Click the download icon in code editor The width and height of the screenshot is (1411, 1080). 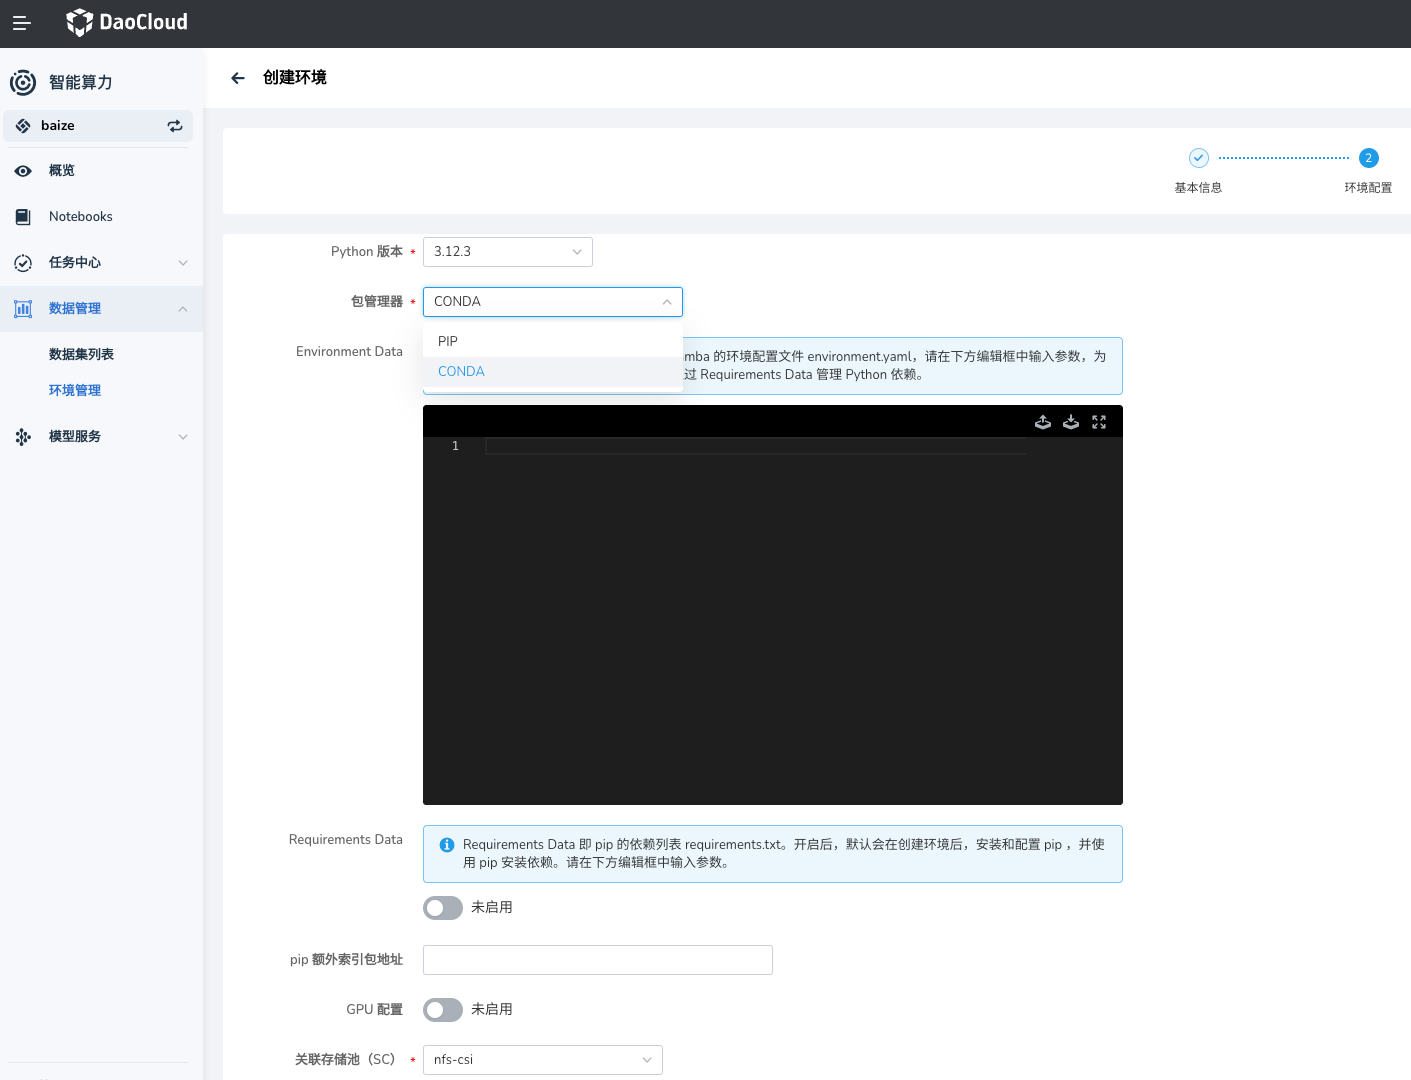(x=1071, y=422)
